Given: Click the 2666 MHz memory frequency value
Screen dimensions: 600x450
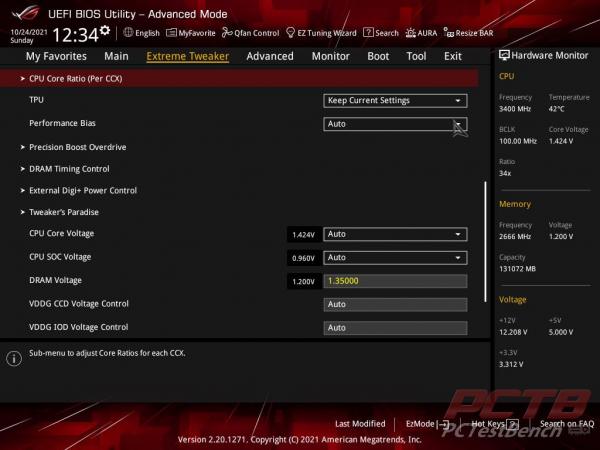Looking at the screenshot, I should click(515, 237).
